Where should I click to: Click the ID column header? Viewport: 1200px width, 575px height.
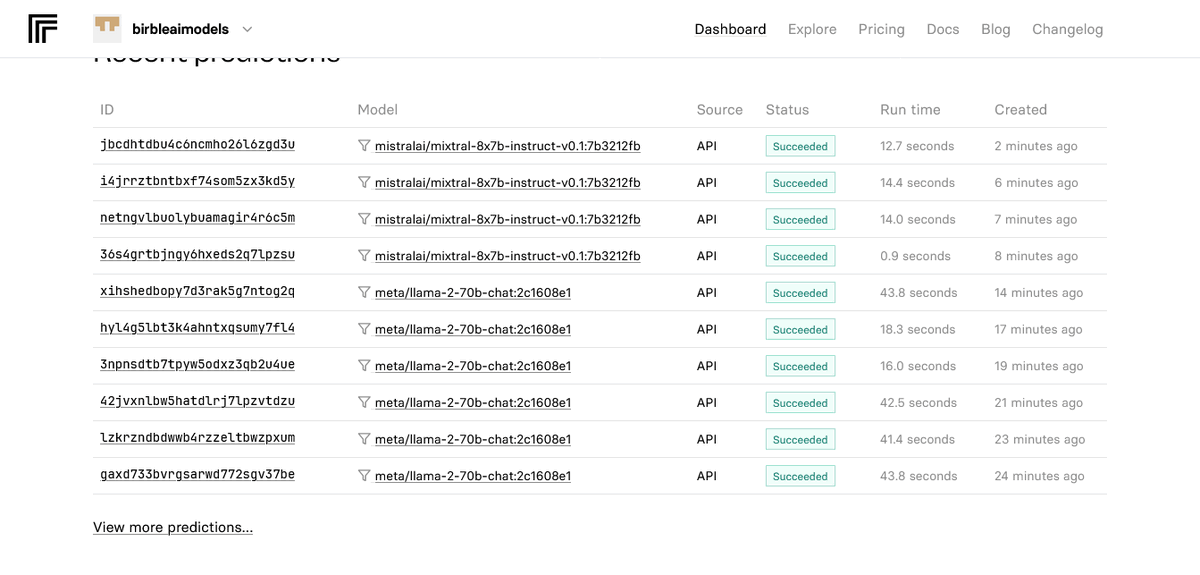click(107, 110)
